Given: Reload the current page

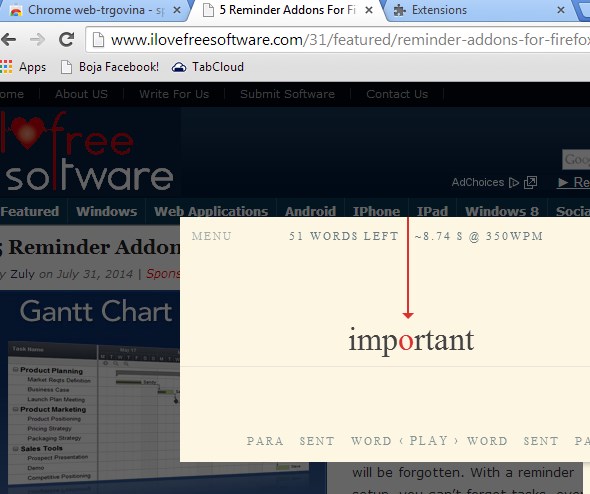Looking at the screenshot, I should pos(67,39).
